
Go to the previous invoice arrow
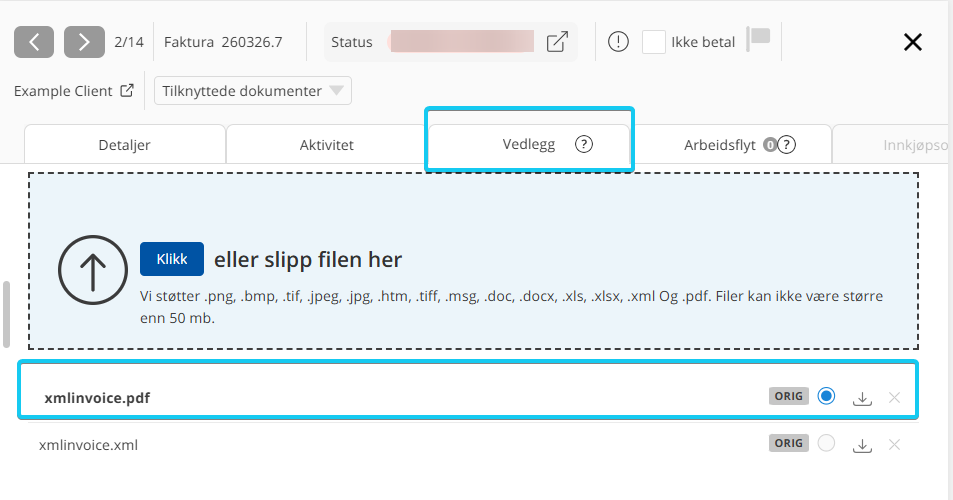(x=34, y=42)
